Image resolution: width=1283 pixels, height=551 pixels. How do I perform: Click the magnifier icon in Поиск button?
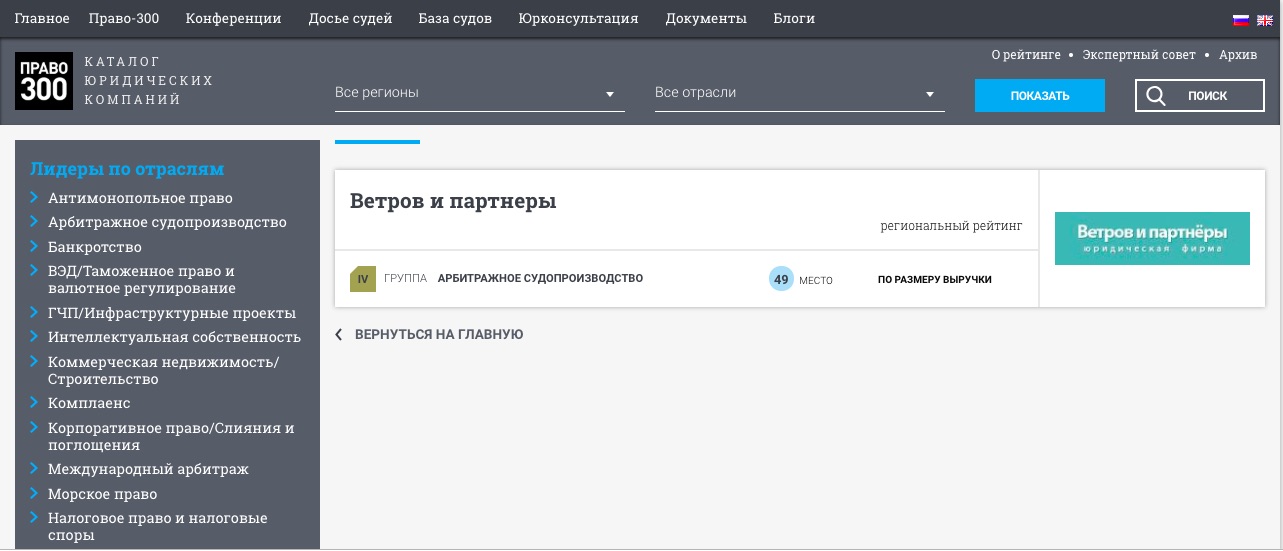pyautogui.click(x=1156, y=96)
